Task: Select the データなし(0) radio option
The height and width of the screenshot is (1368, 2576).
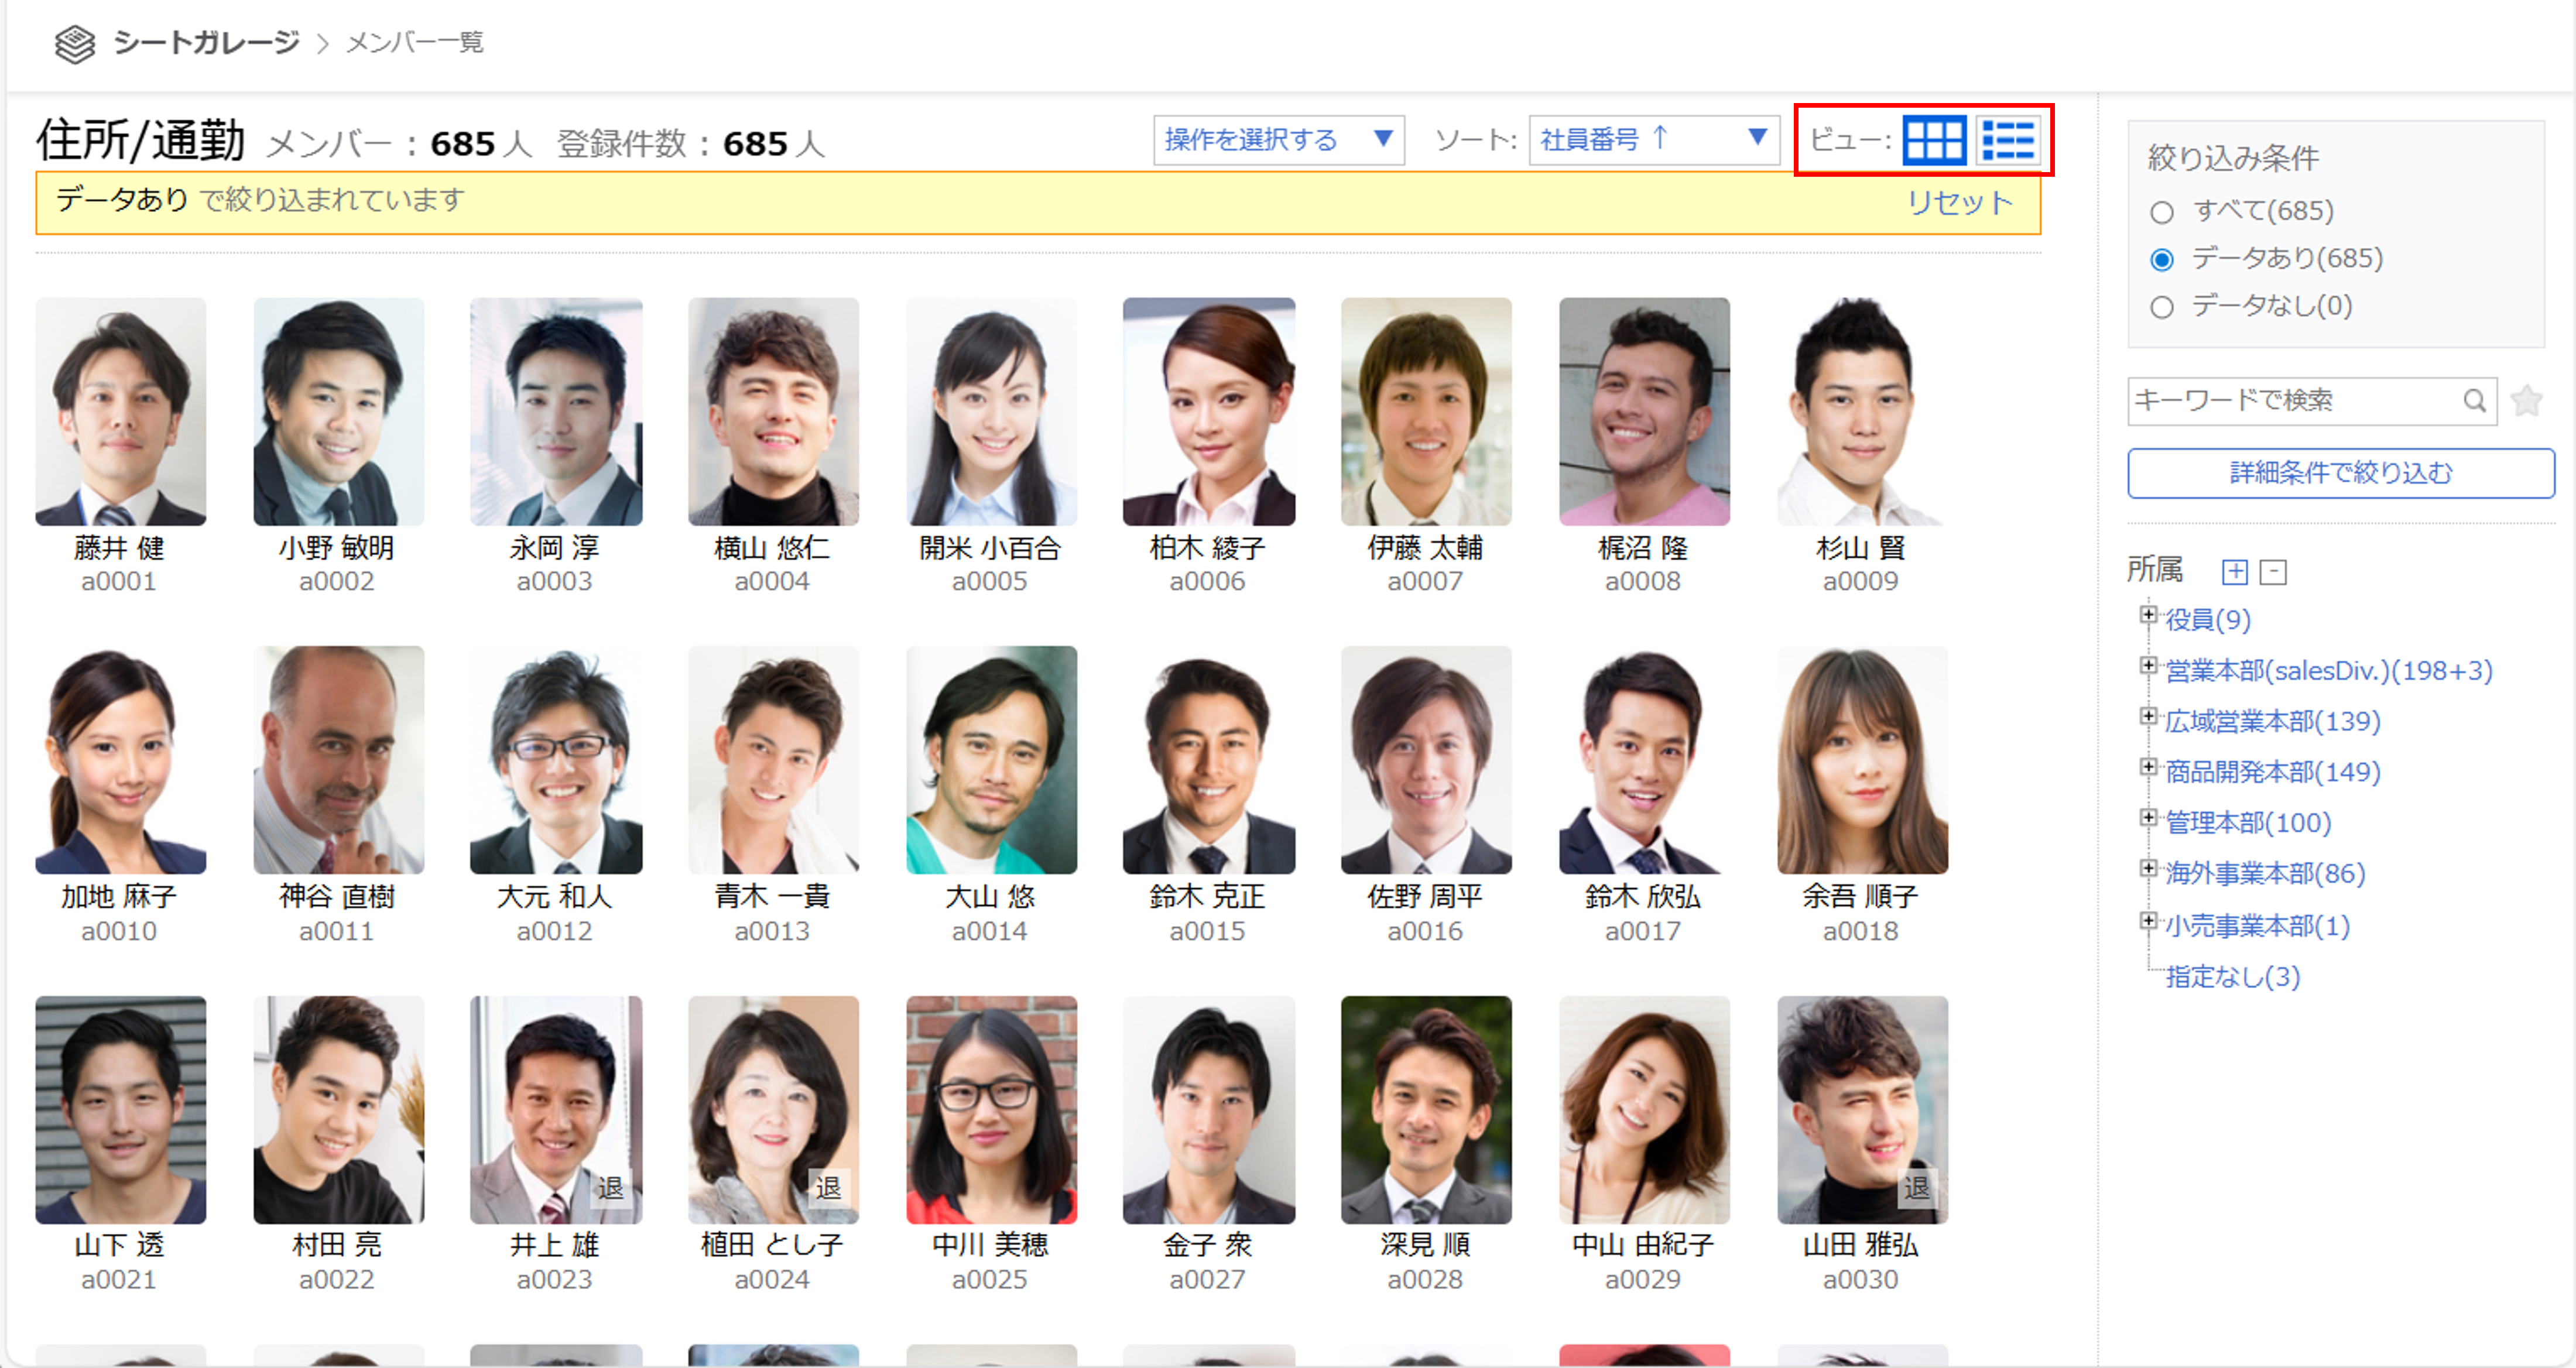Action: coord(2162,307)
